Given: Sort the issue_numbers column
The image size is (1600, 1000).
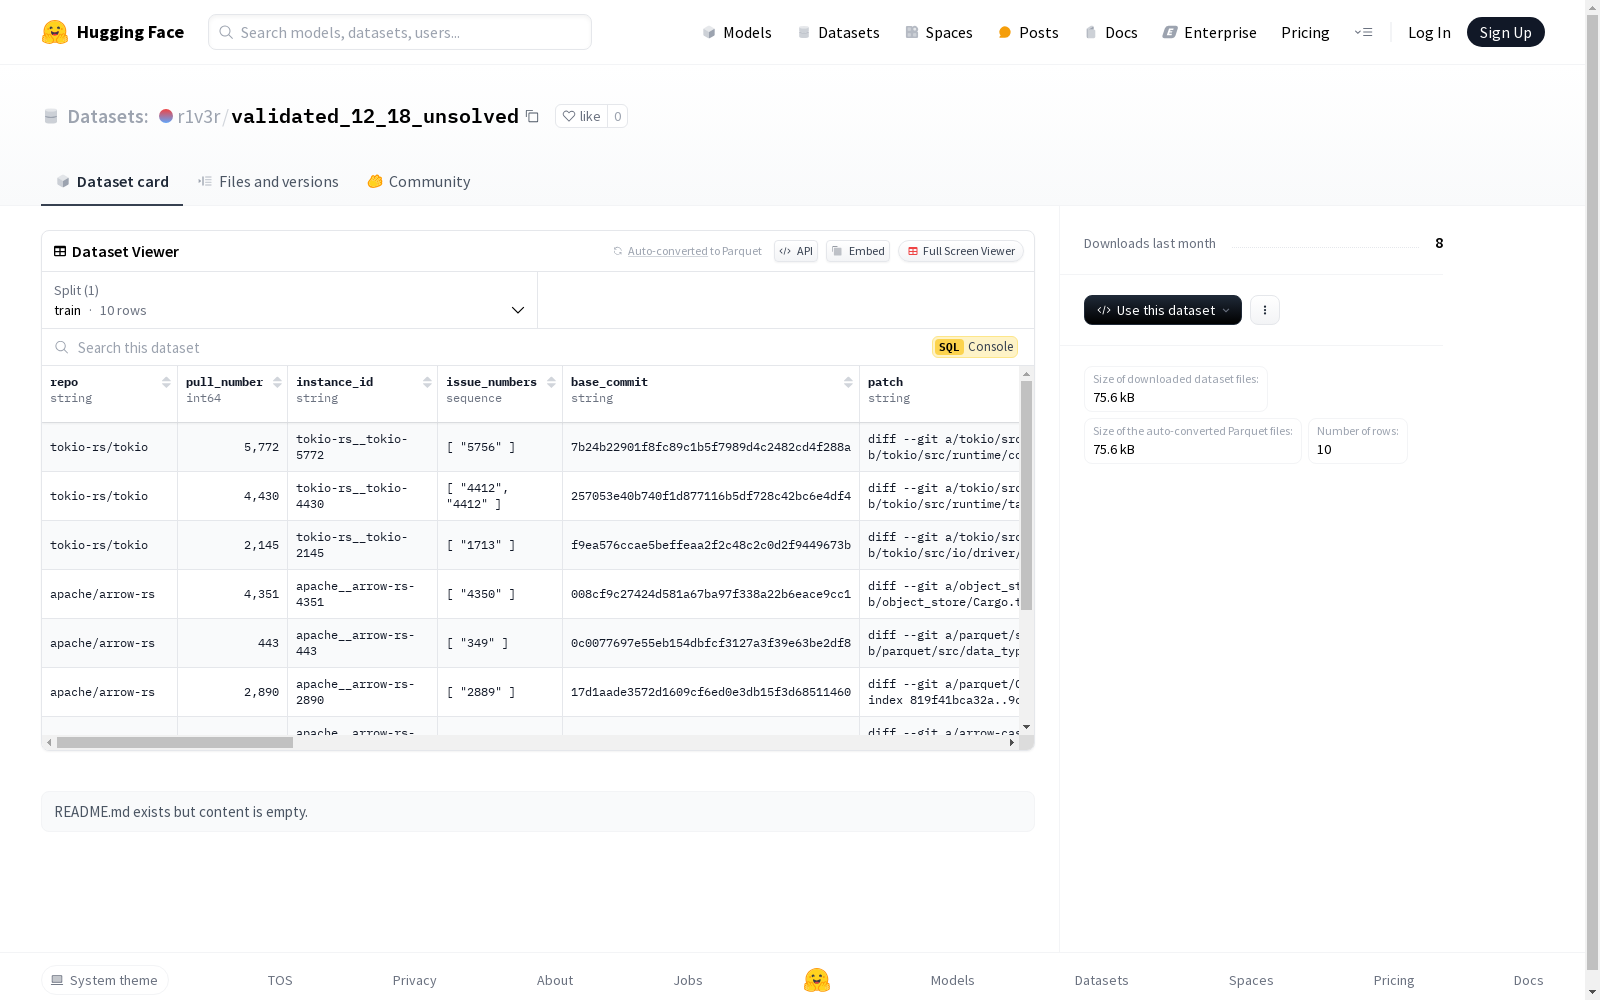Looking at the screenshot, I should coord(551,382).
